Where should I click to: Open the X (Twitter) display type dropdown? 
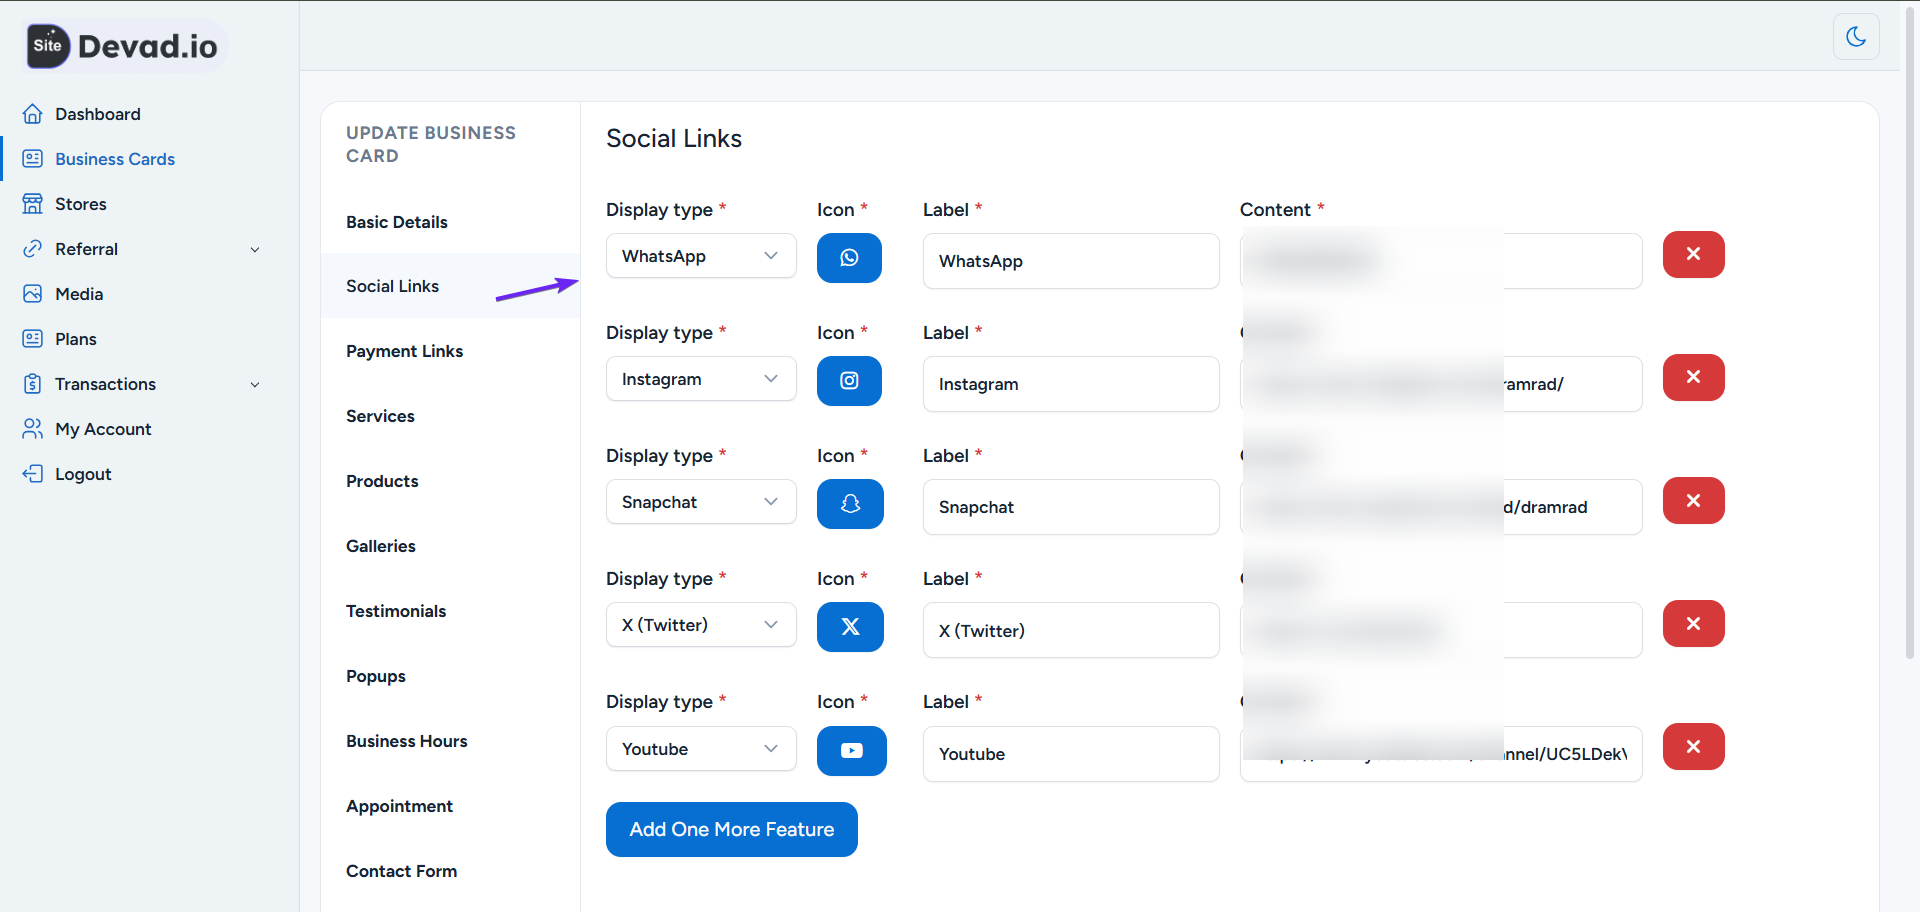(700, 625)
